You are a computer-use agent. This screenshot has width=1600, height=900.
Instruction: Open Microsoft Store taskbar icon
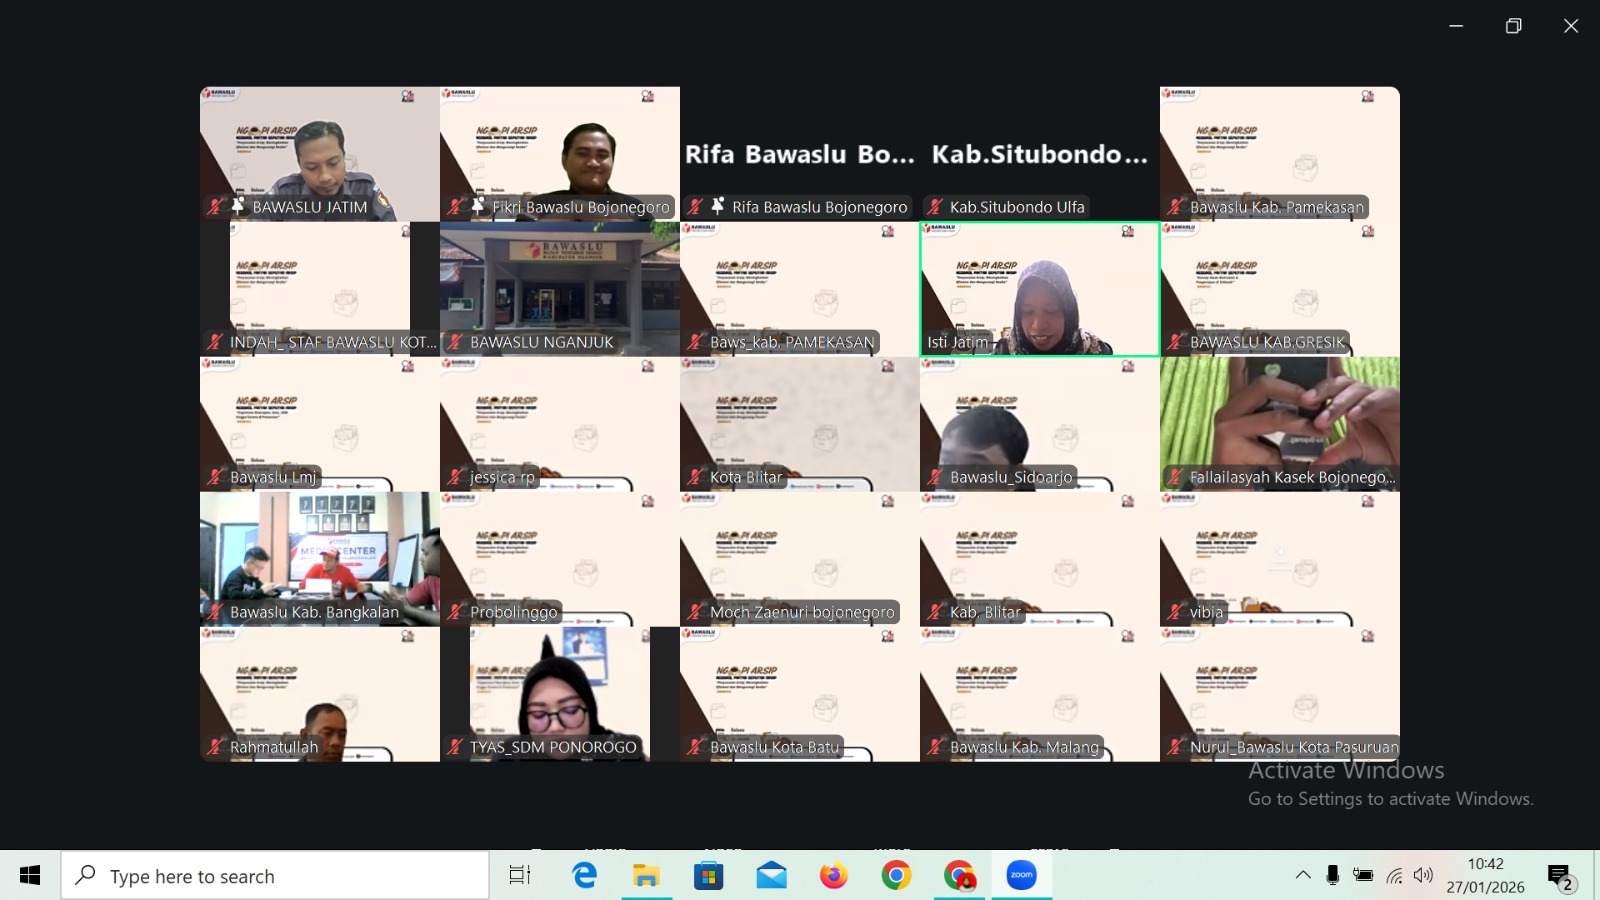708,876
